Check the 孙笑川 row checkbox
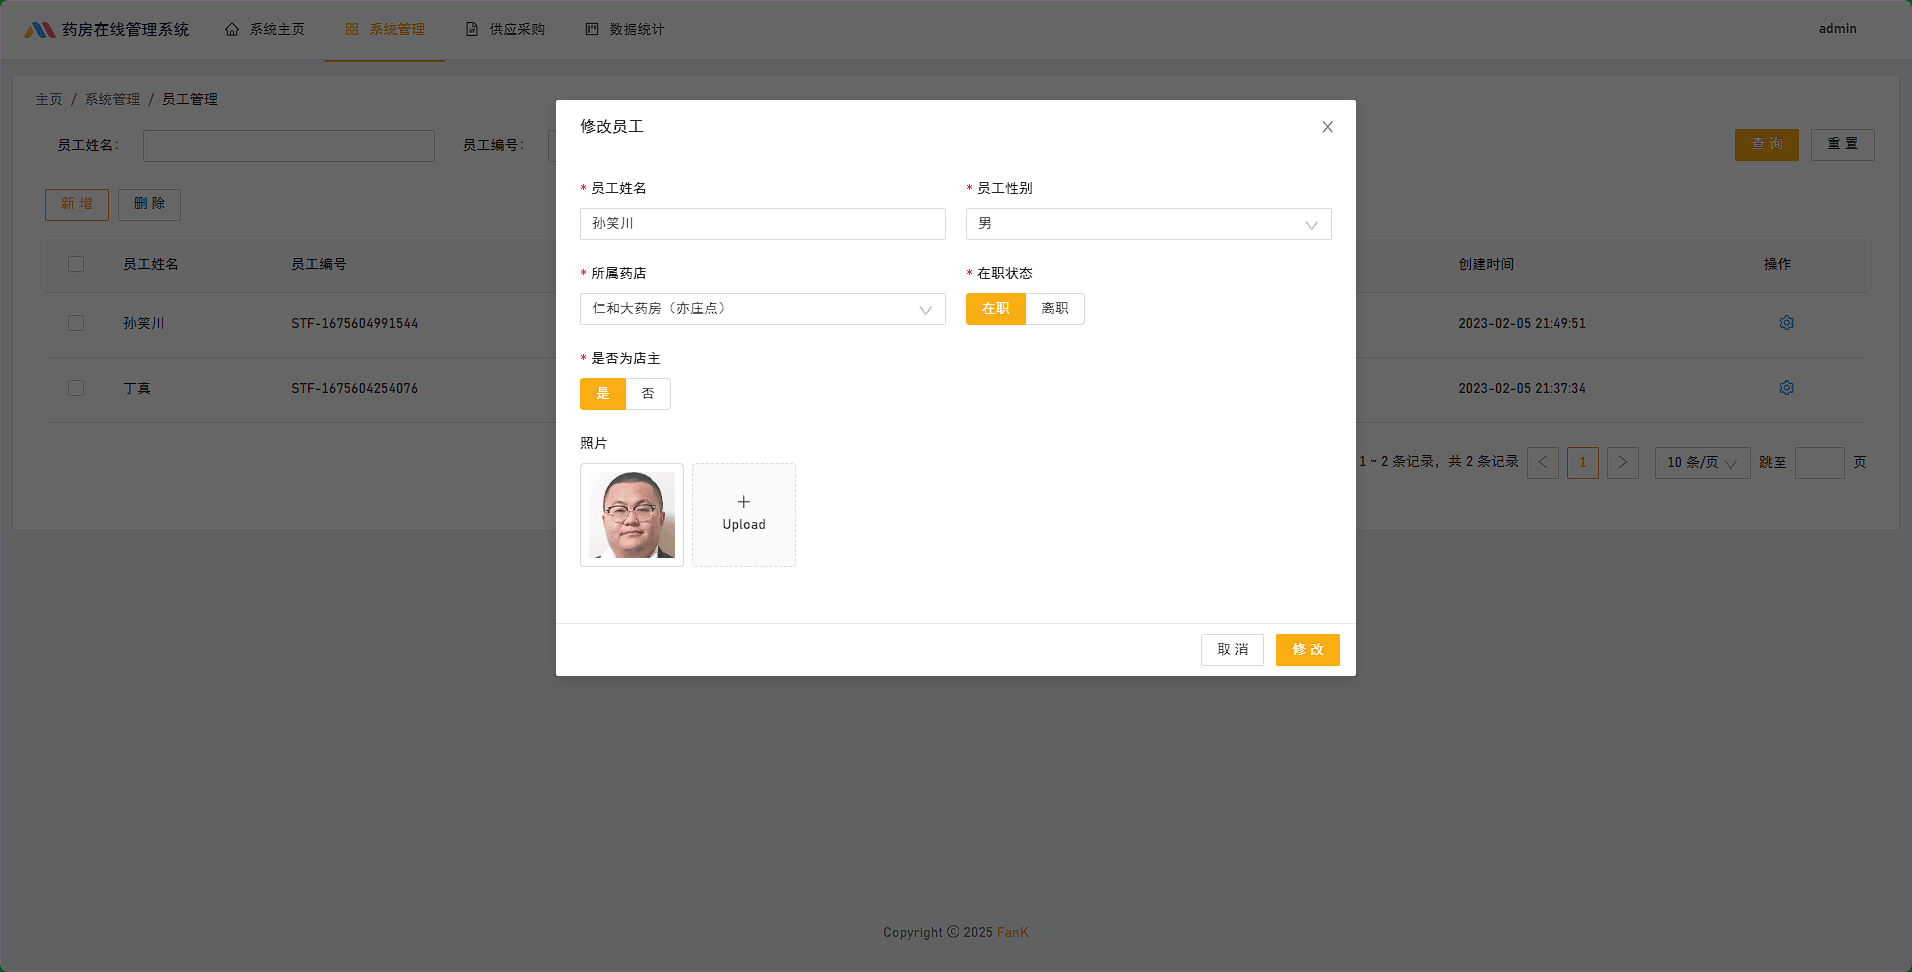 [76, 323]
